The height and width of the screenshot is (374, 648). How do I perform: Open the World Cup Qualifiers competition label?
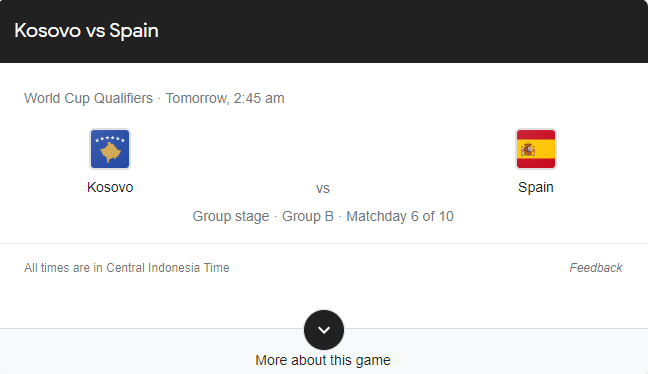click(88, 98)
